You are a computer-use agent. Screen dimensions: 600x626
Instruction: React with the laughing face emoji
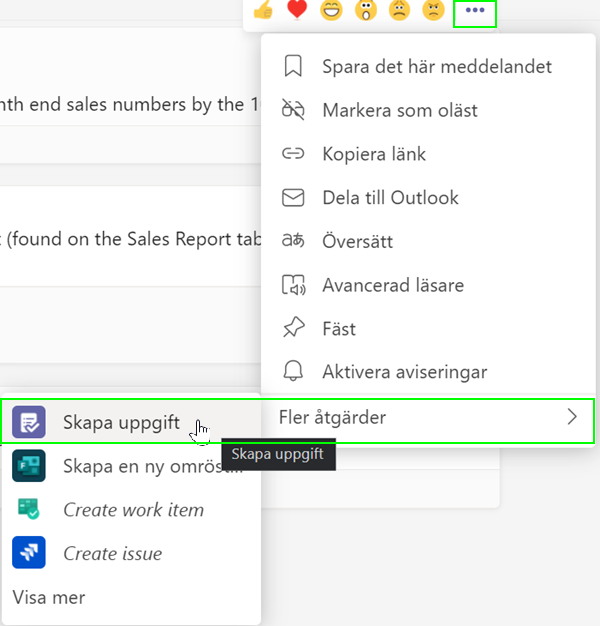331,9
